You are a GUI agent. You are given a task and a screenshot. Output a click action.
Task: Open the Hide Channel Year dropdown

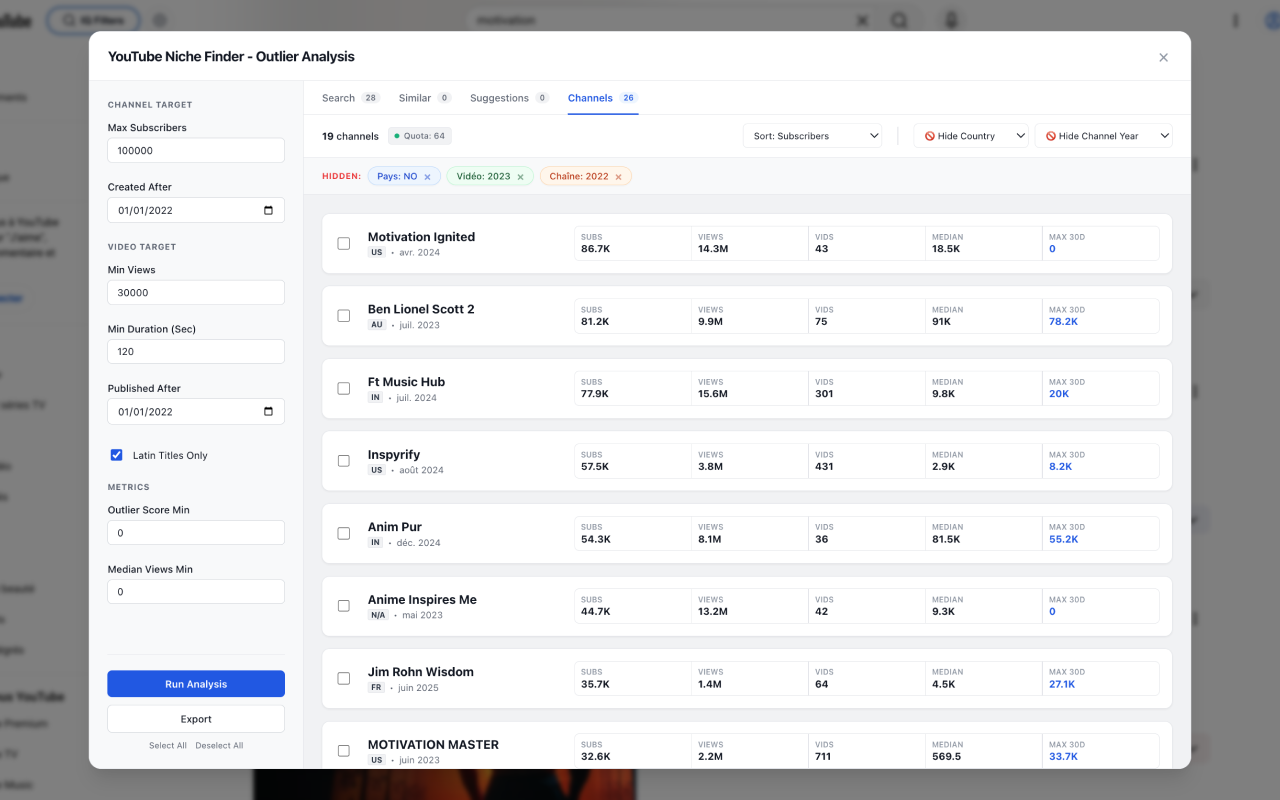tap(1103, 136)
